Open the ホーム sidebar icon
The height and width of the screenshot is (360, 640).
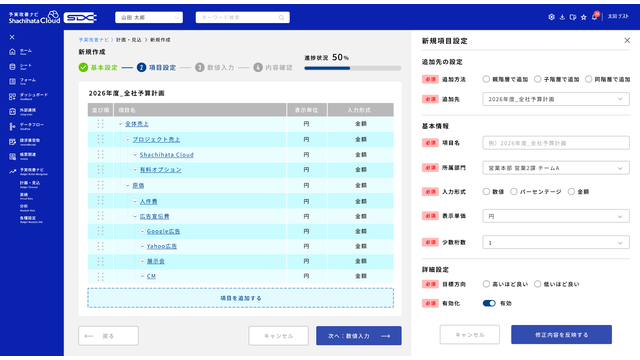[12, 52]
